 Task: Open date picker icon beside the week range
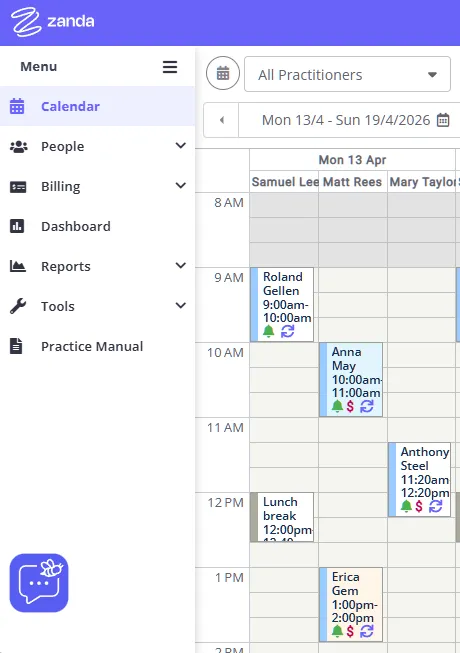tap(443, 120)
